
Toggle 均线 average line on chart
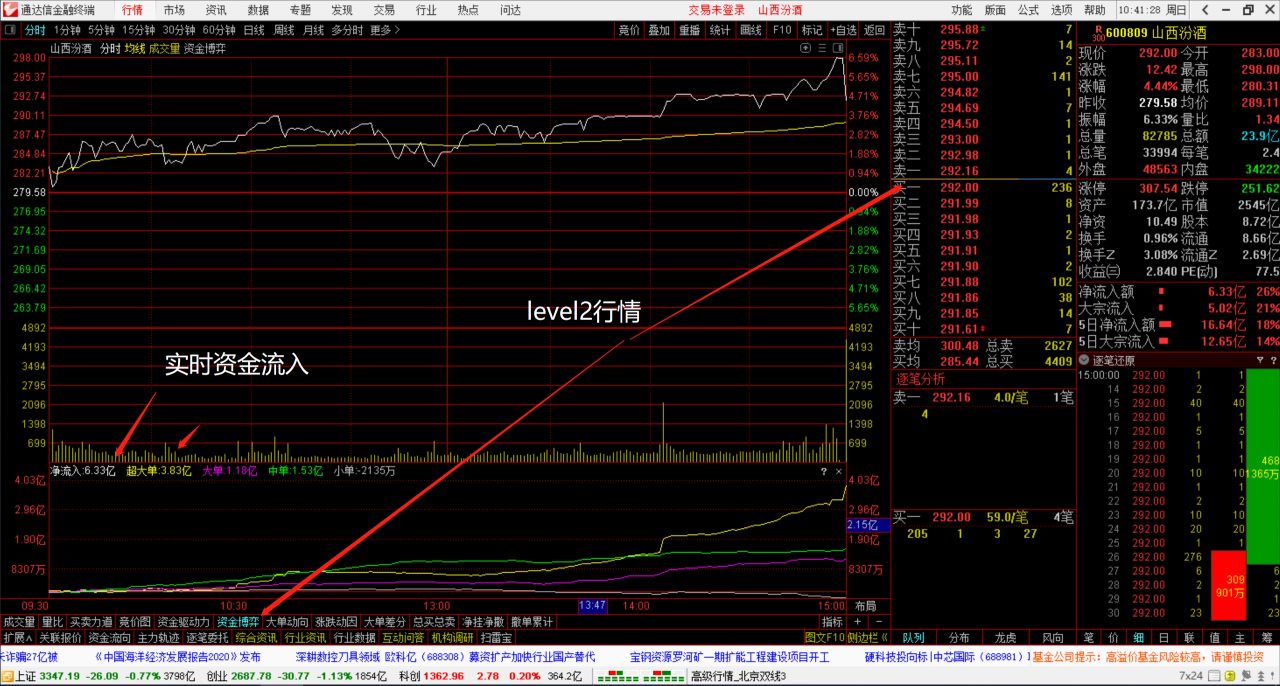click(135, 48)
